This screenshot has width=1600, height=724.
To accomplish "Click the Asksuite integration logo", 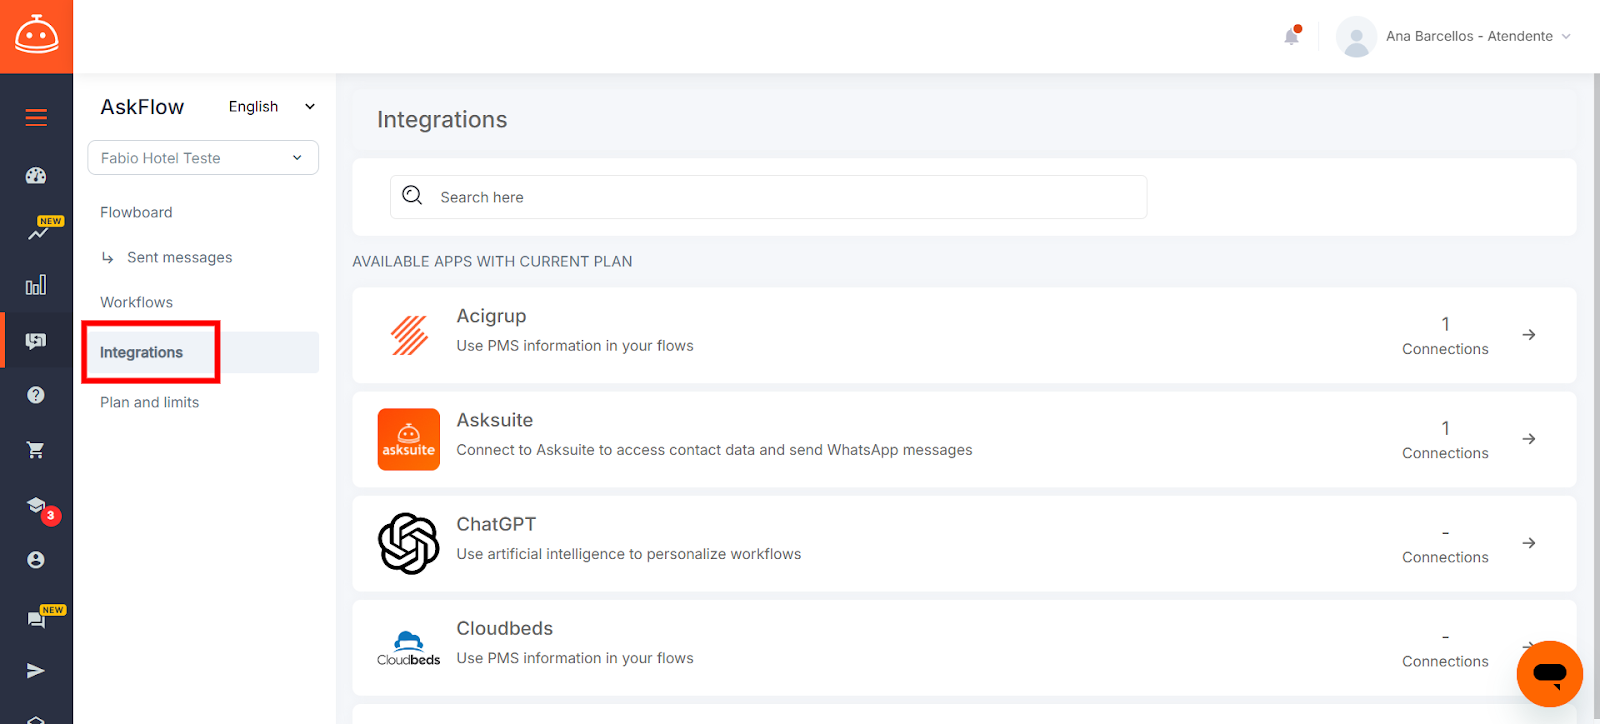I will (x=409, y=439).
